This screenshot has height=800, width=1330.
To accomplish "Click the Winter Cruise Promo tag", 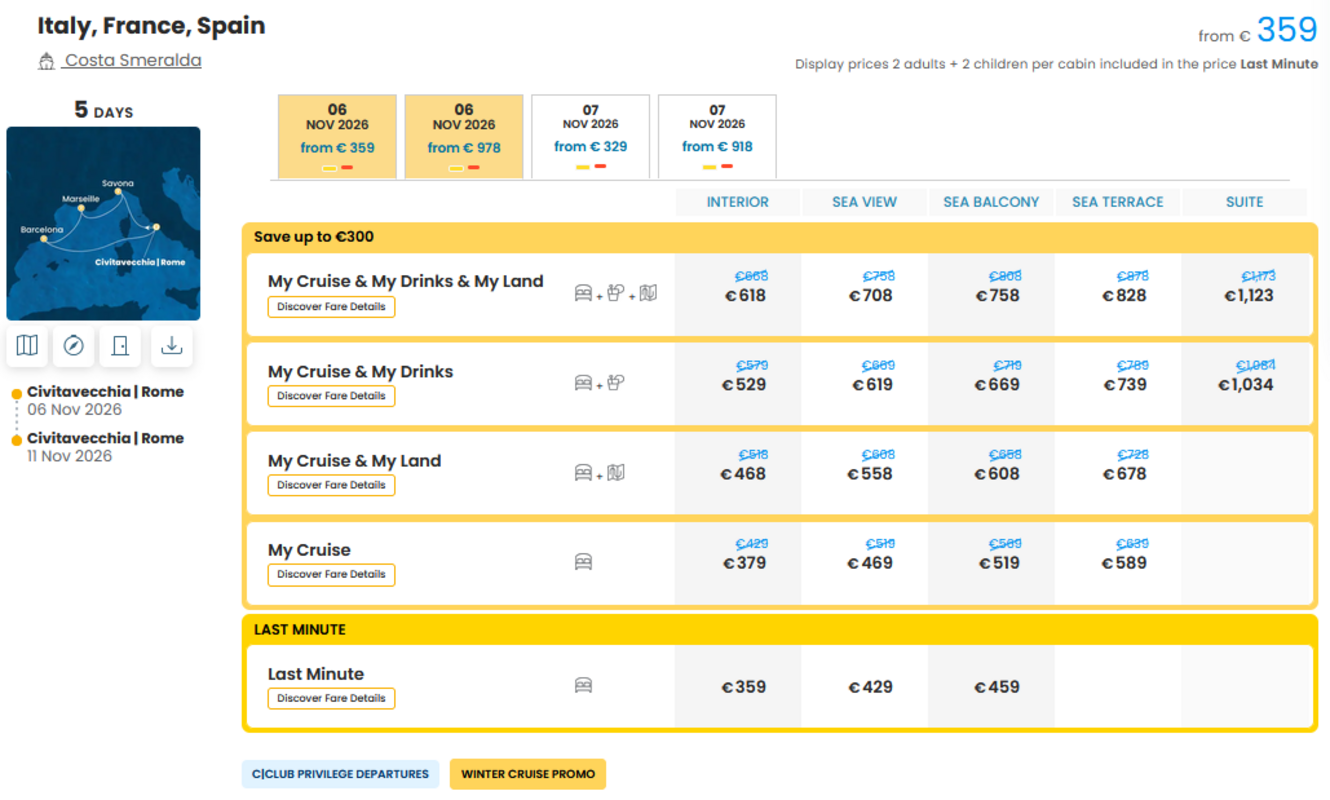I will tap(528, 774).
